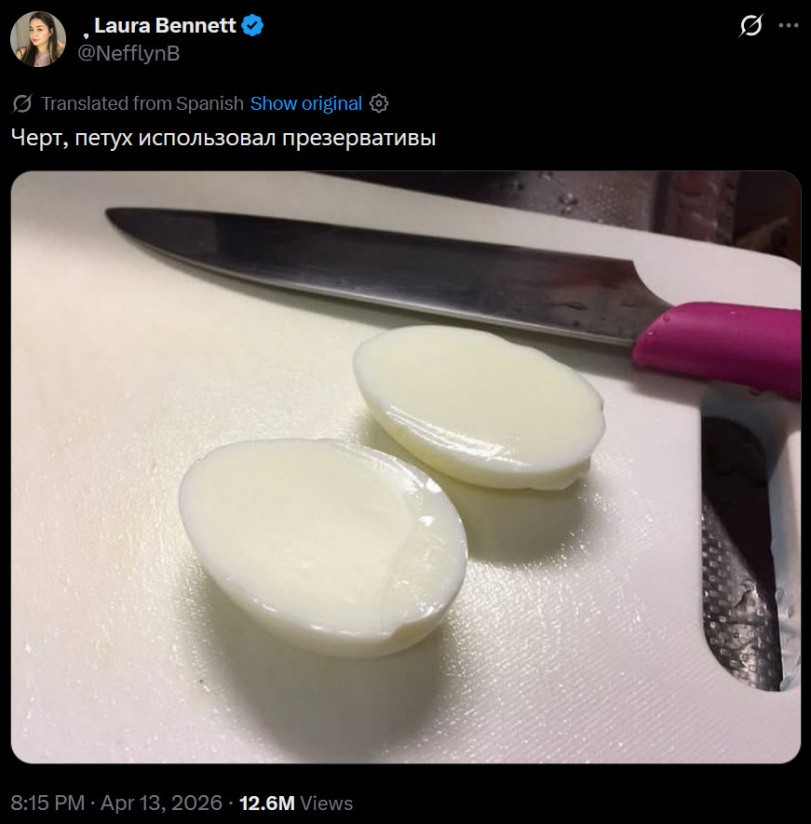The image size is (811, 824).
Task: Click "Show original" to view Spanish text
Action: 306,103
